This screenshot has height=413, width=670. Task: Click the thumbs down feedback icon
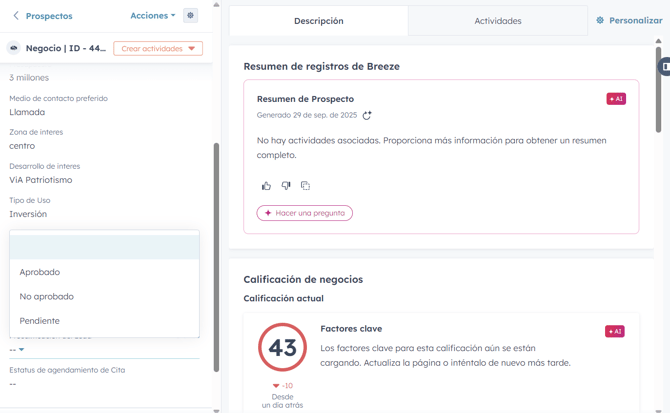click(286, 186)
